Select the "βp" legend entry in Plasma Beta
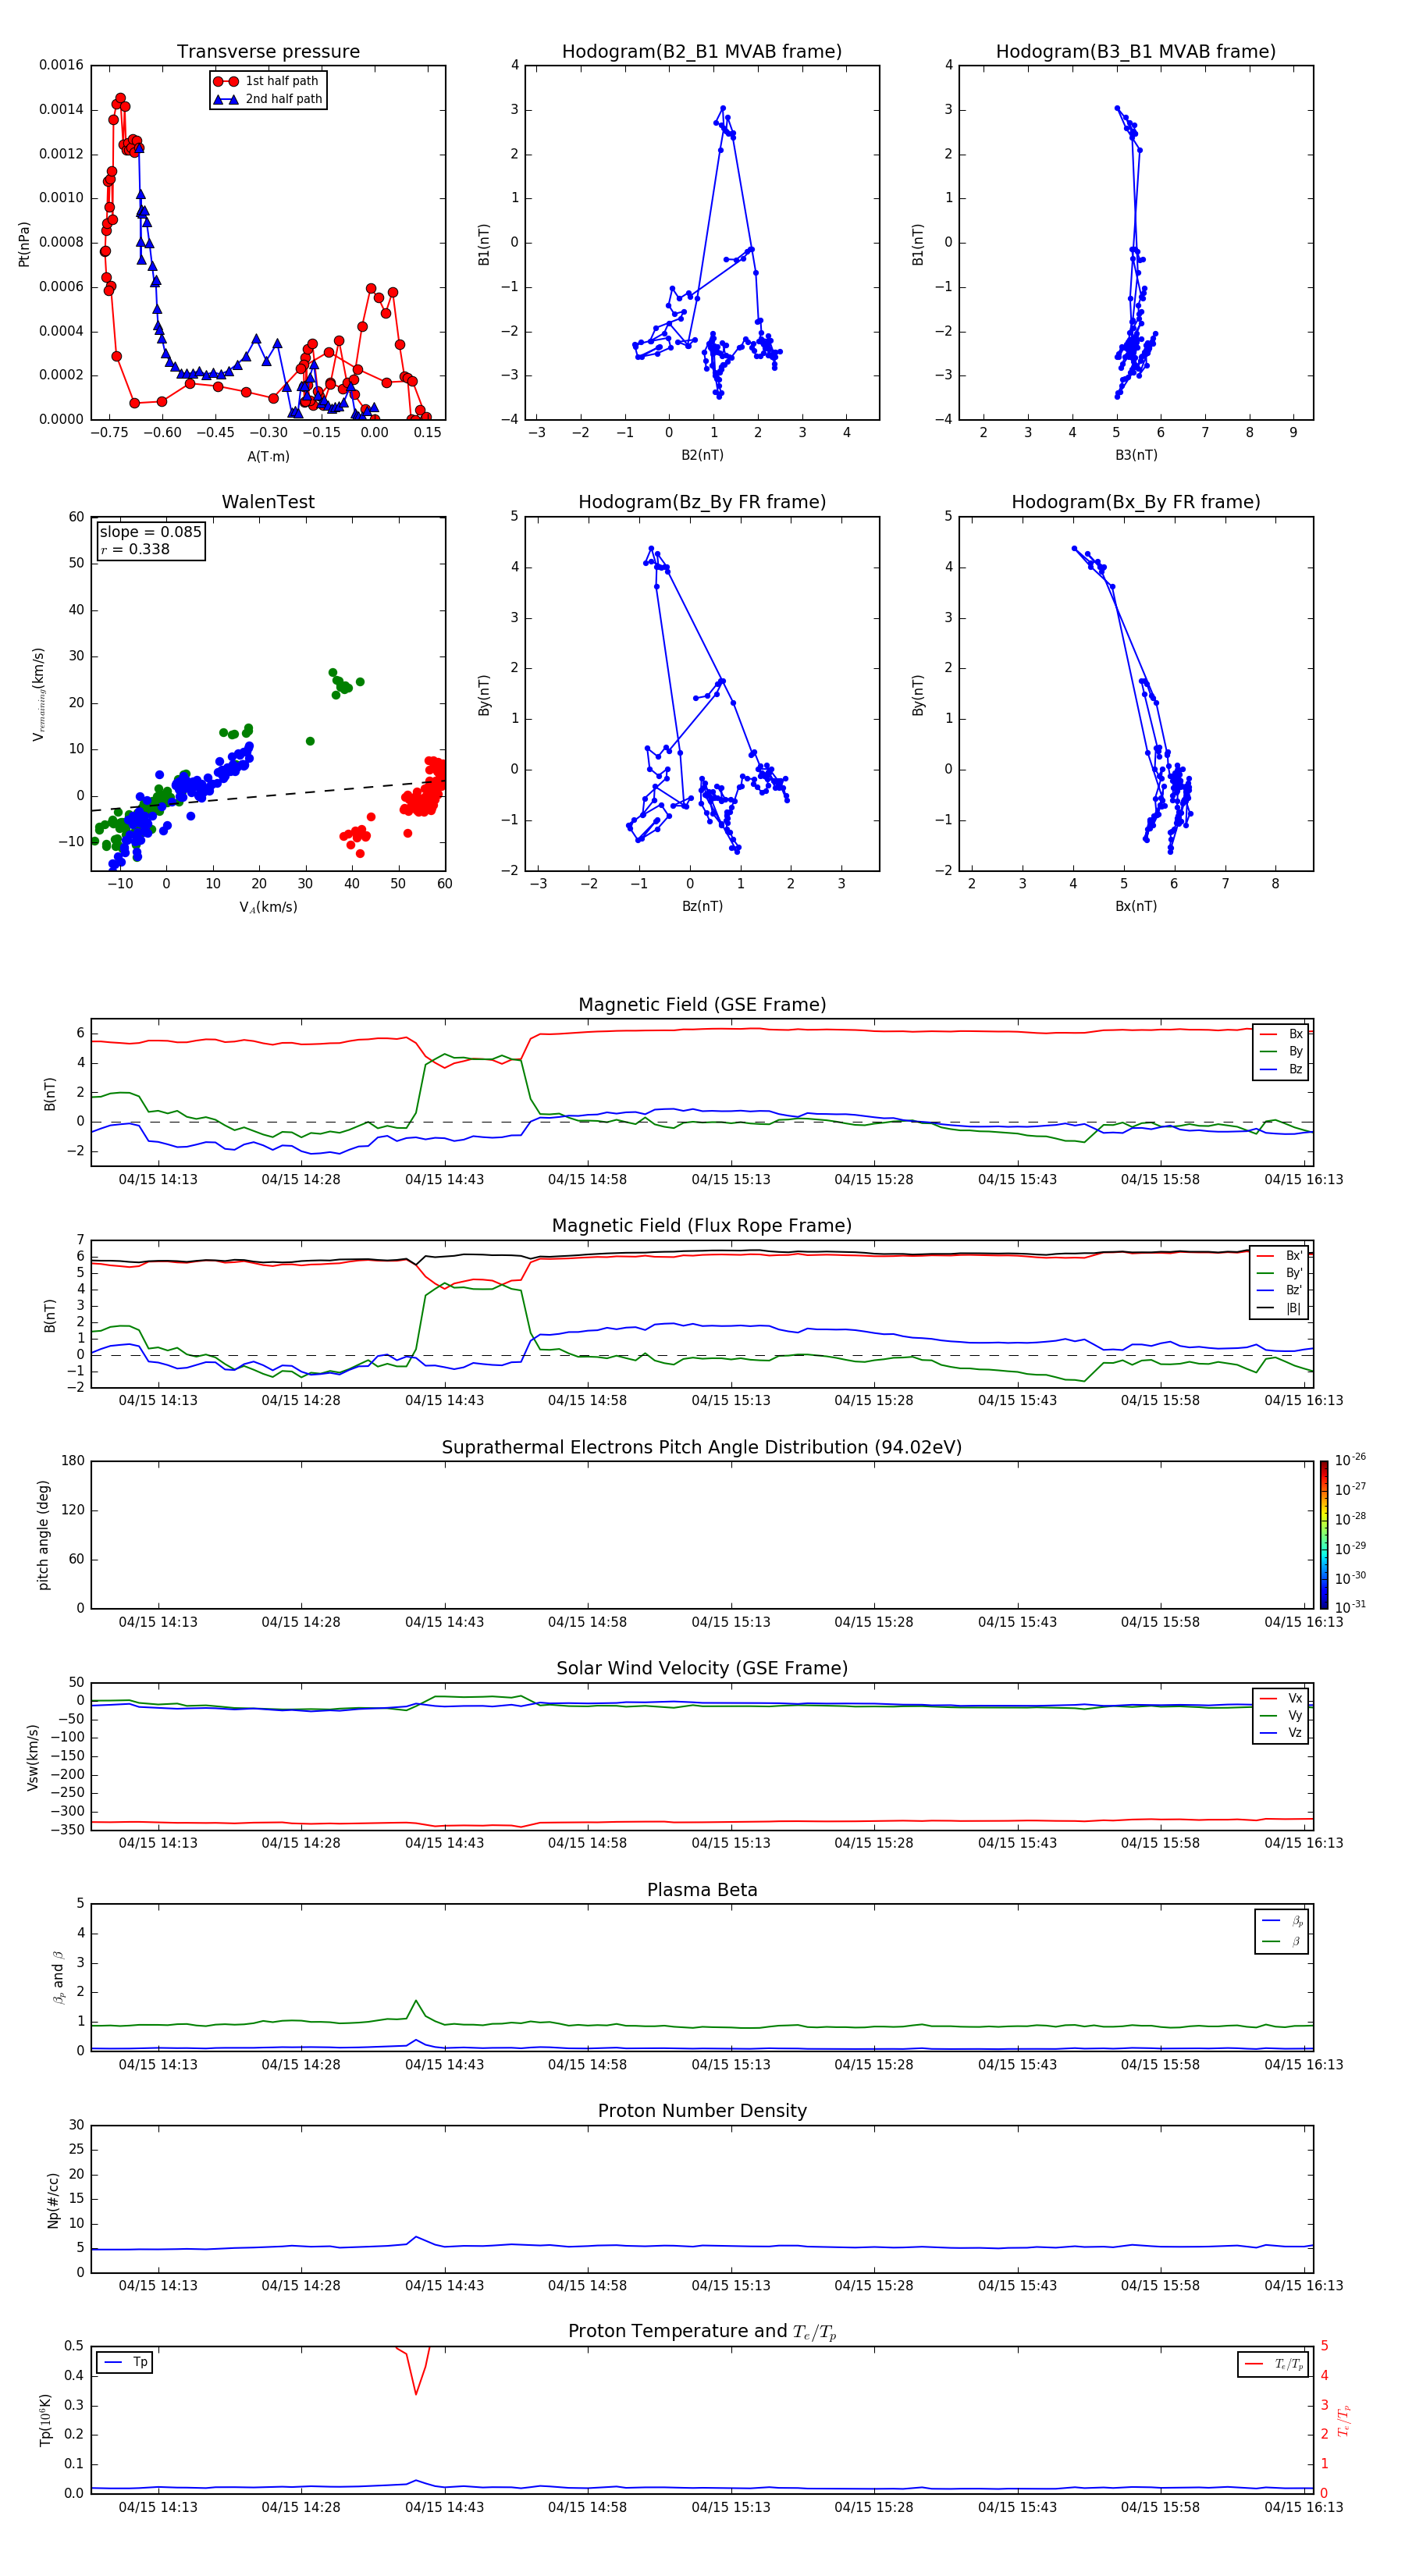Screen dimensions: 1405x2576 (x=1283, y=1921)
